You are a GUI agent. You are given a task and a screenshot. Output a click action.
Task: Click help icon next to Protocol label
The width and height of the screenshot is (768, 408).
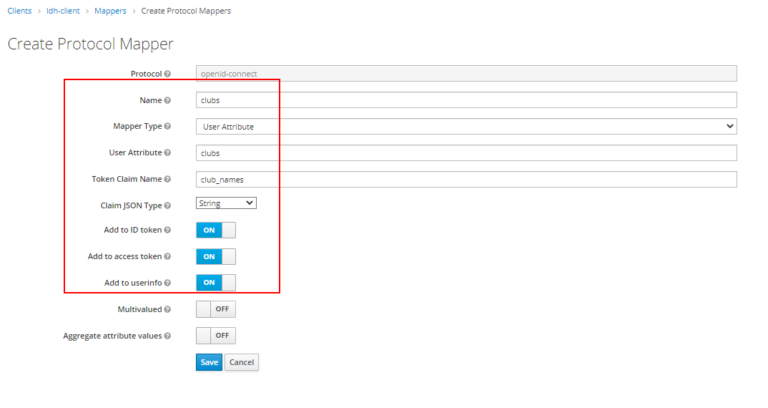(167, 74)
